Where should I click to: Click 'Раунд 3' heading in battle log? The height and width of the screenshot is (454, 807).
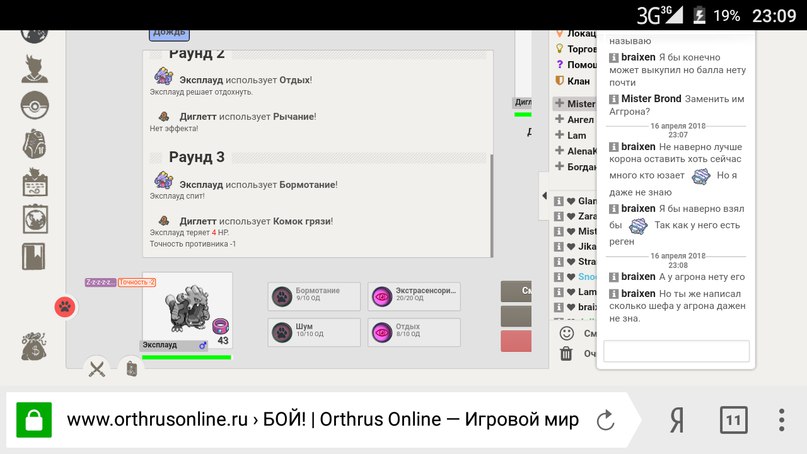coord(197,157)
